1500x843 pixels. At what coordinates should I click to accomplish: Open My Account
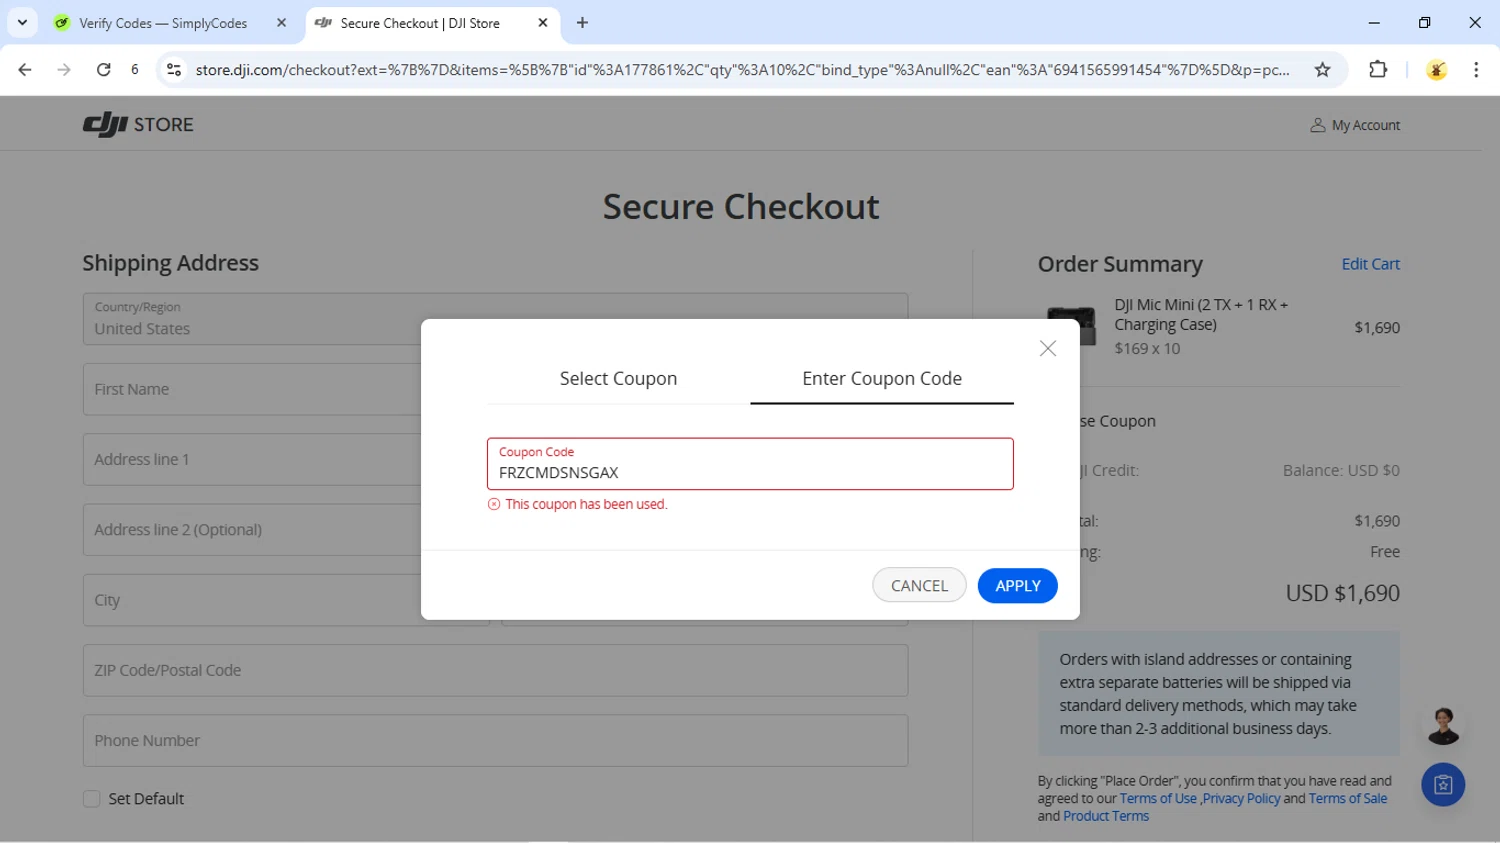(x=1355, y=125)
